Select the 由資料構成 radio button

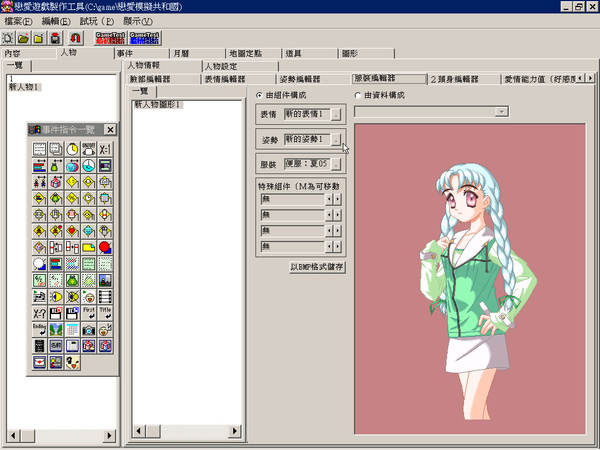pyautogui.click(x=358, y=95)
